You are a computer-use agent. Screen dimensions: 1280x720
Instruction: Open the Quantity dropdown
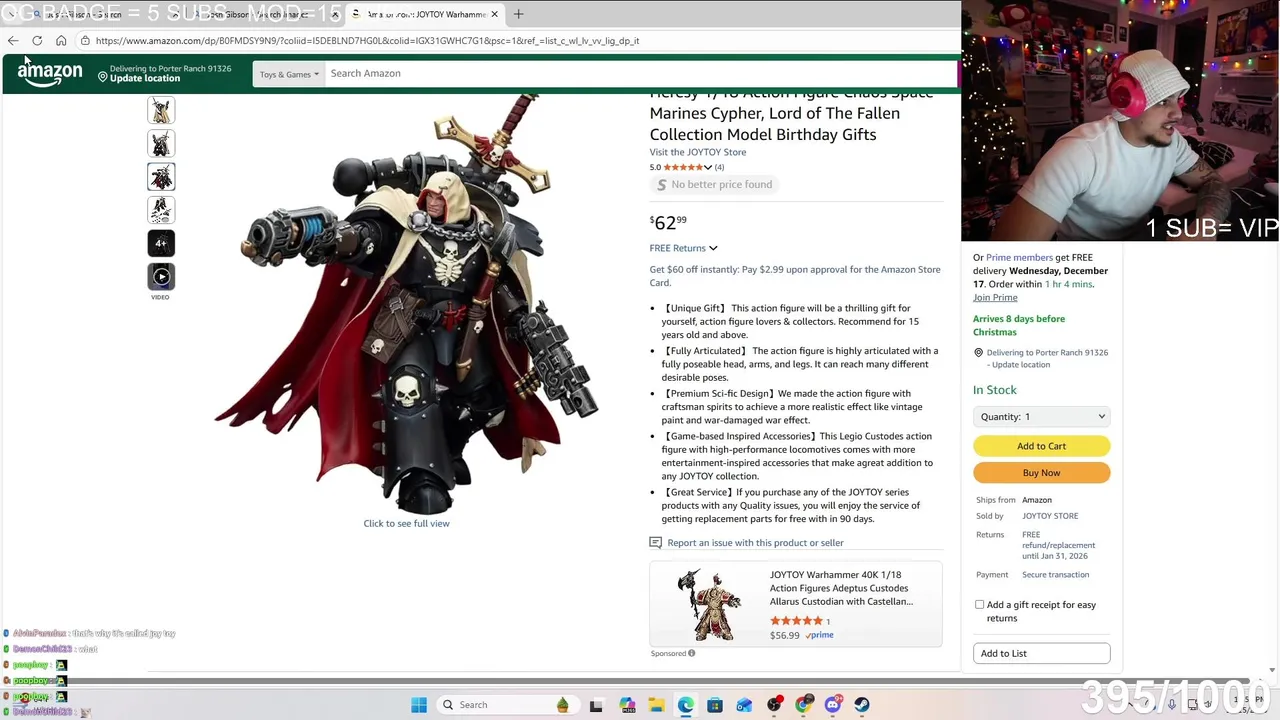coord(1042,416)
